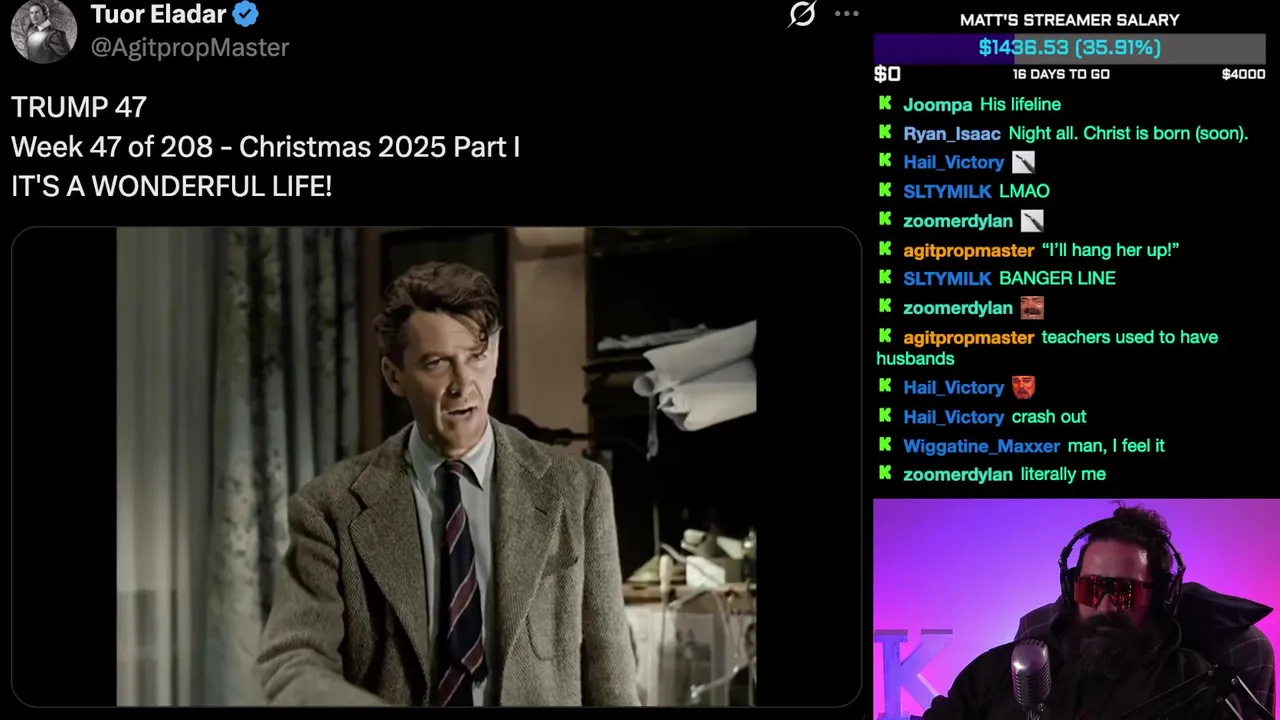This screenshot has height=720, width=1280.
Task: Click the Kick badge beside Hail_Victory's face emote
Action: [x=885, y=387]
